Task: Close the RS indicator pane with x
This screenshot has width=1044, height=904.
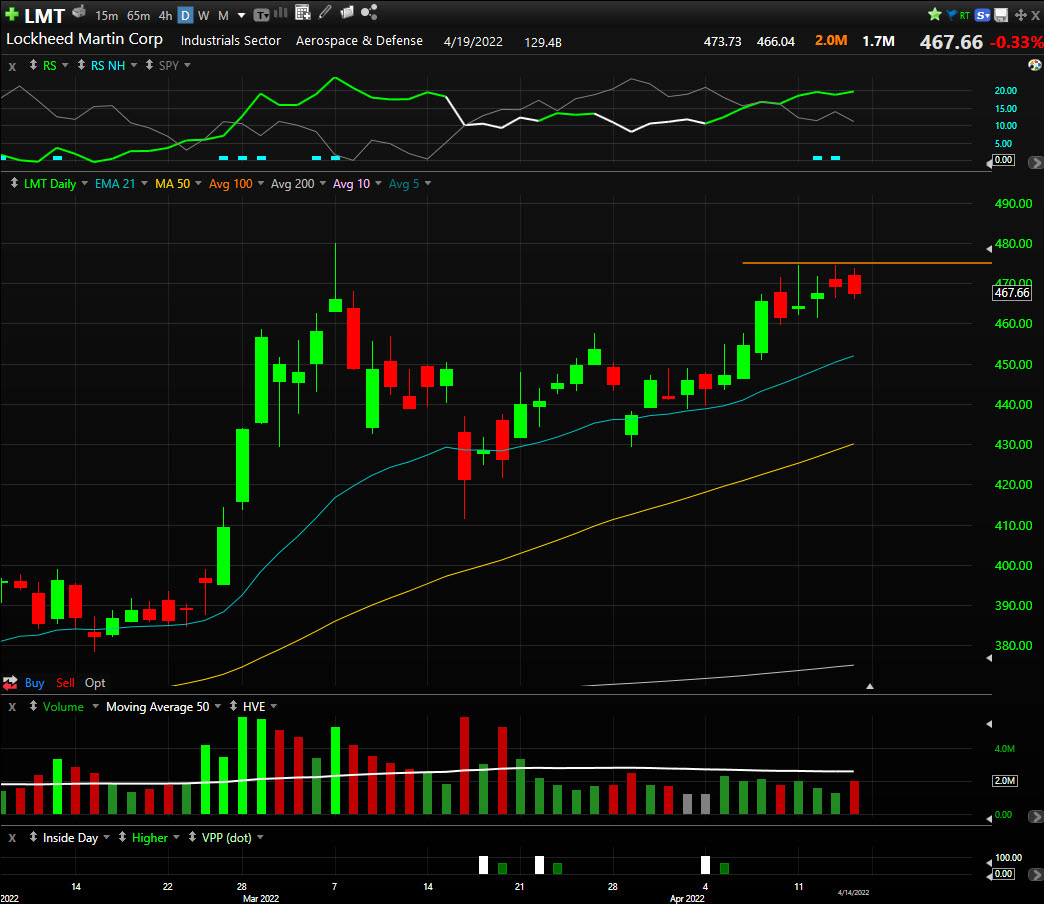Action: point(12,66)
